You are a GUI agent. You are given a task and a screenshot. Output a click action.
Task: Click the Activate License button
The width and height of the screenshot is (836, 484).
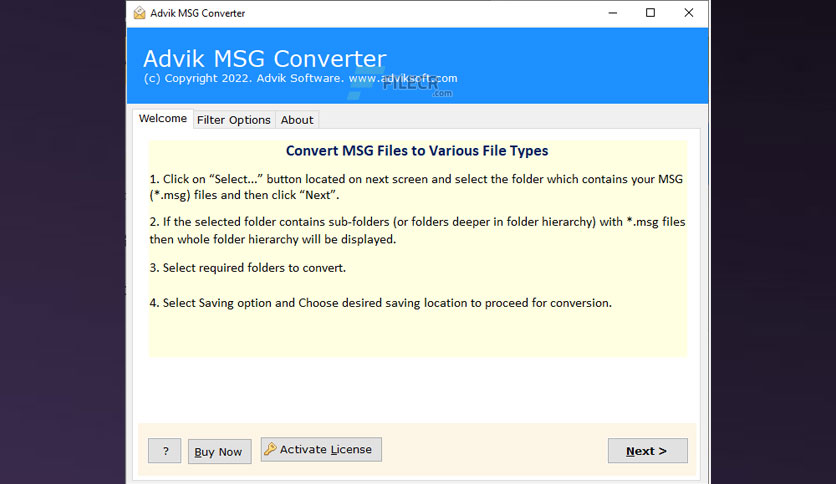(321, 449)
